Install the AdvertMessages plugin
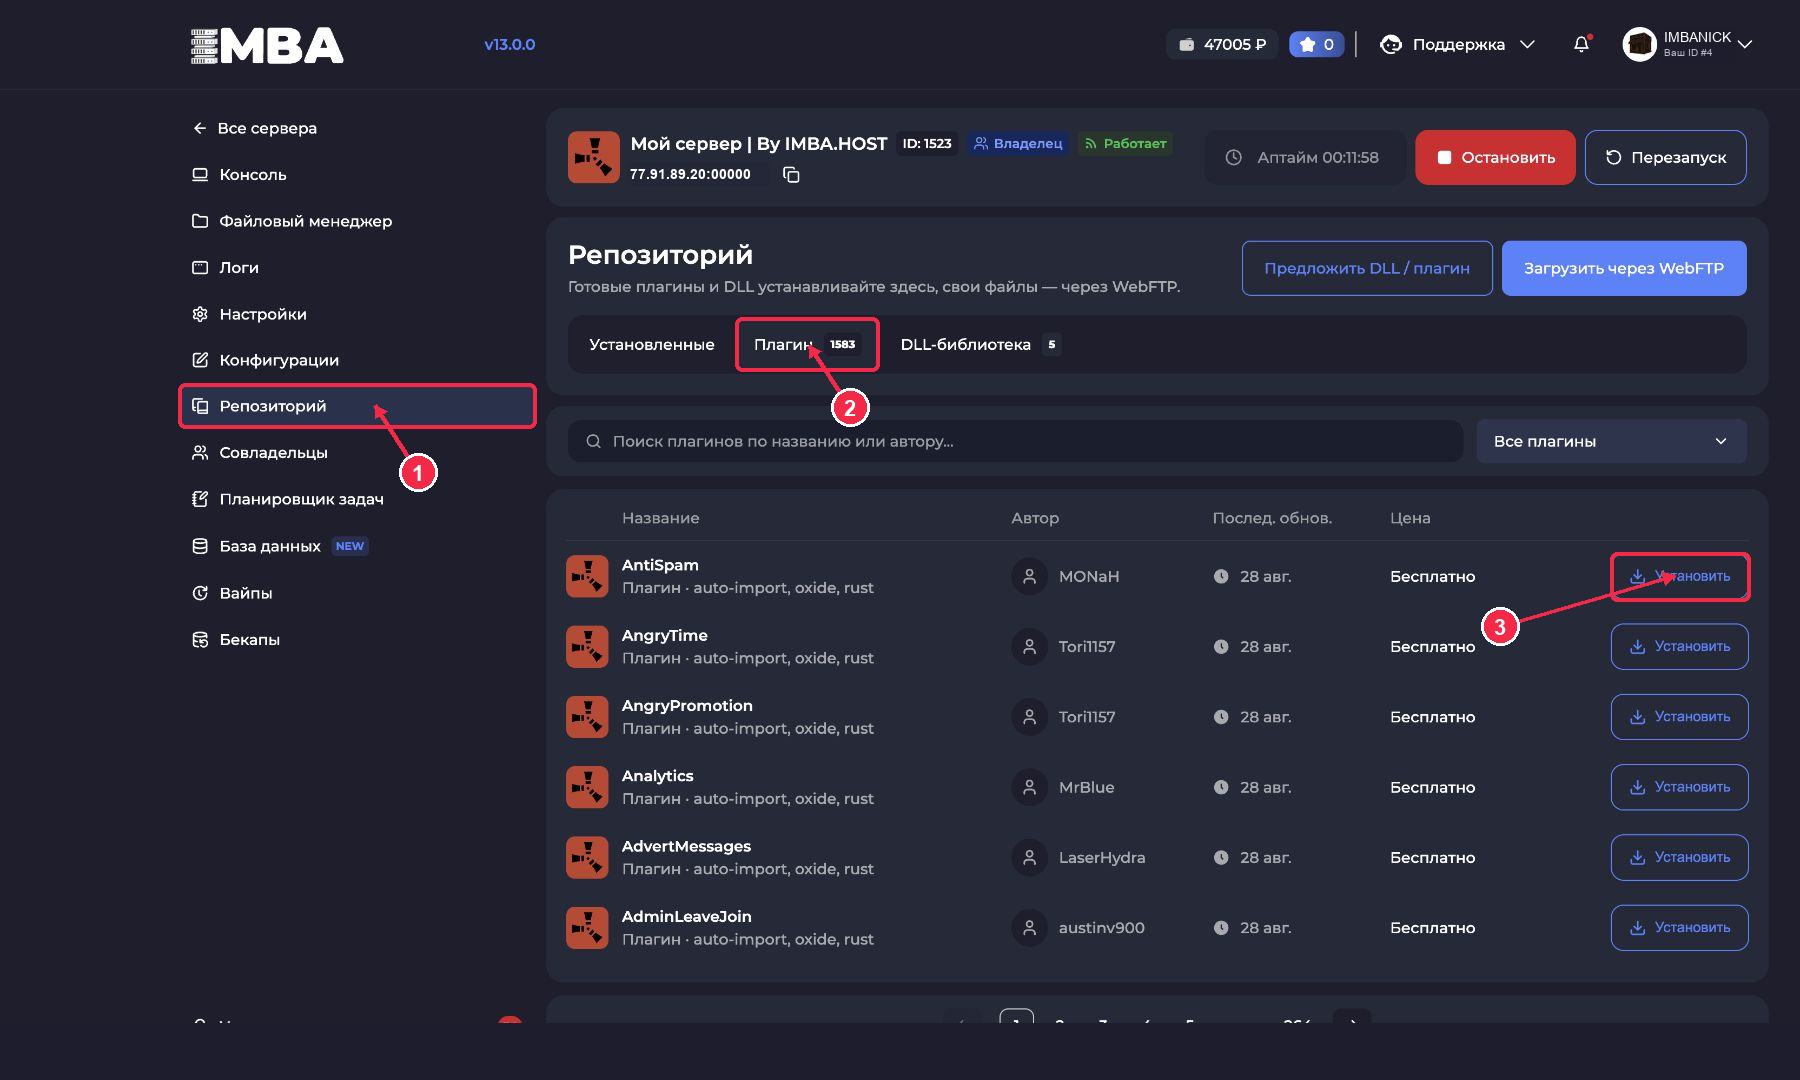 point(1679,857)
